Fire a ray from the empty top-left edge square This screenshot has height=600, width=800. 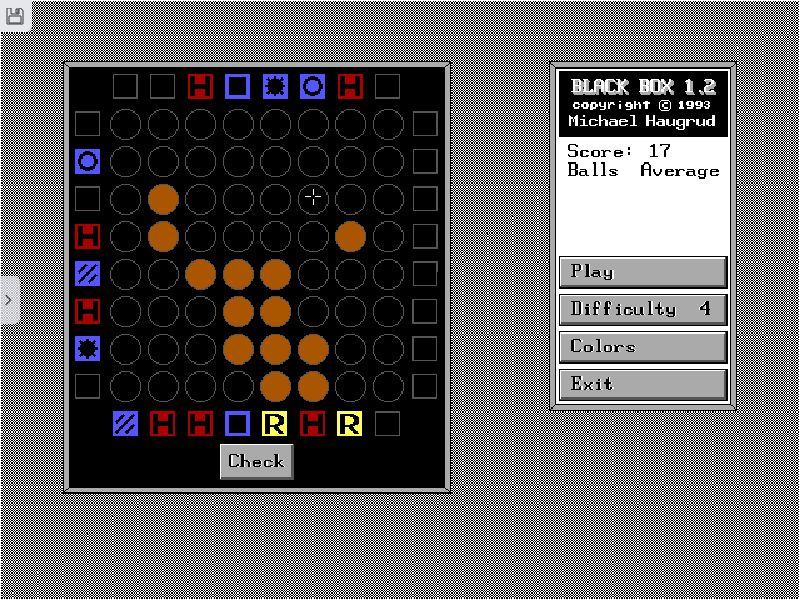point(125,86)
